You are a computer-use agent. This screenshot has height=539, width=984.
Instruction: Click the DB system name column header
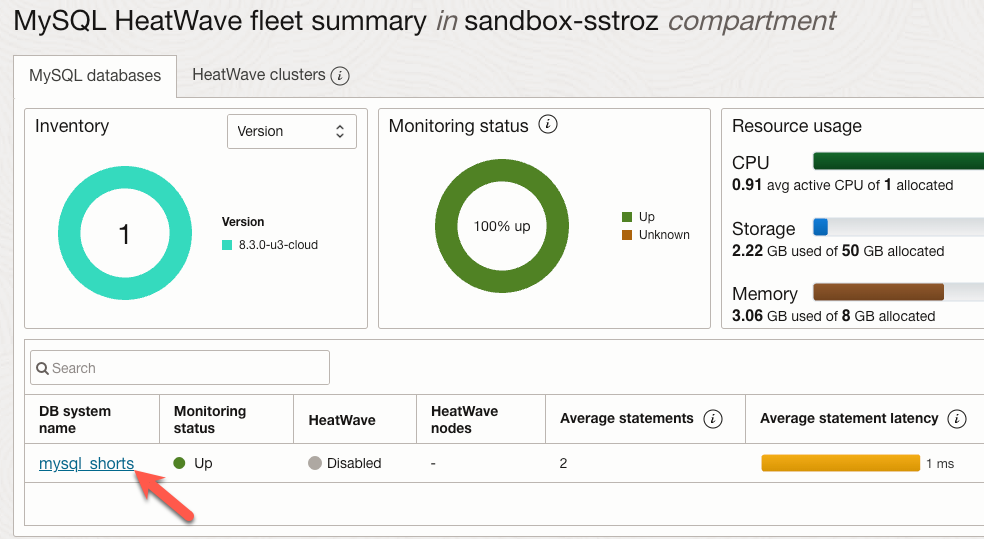tap(92, 419)
